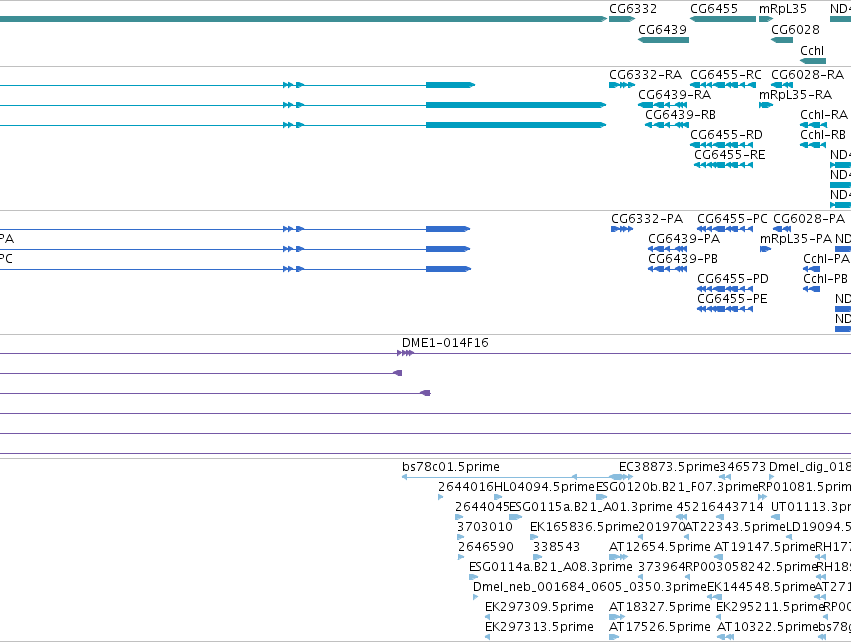Select the CG6028 gene label
Screen dimensions: 851x642
point(795,29)
